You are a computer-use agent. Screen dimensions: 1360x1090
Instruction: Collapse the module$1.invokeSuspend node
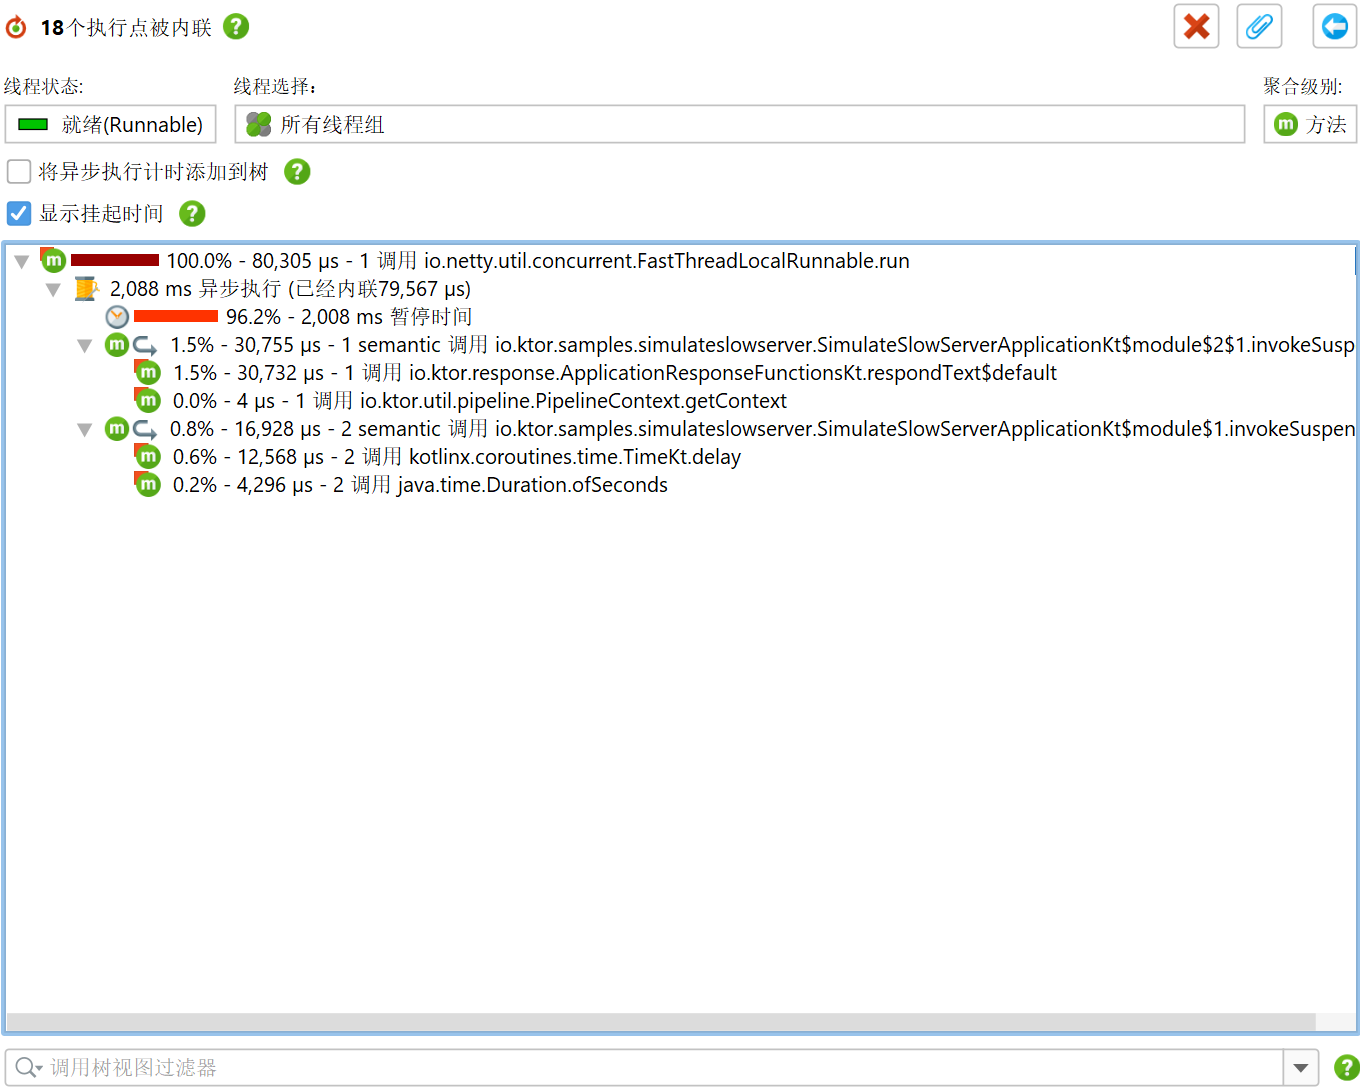85,430
